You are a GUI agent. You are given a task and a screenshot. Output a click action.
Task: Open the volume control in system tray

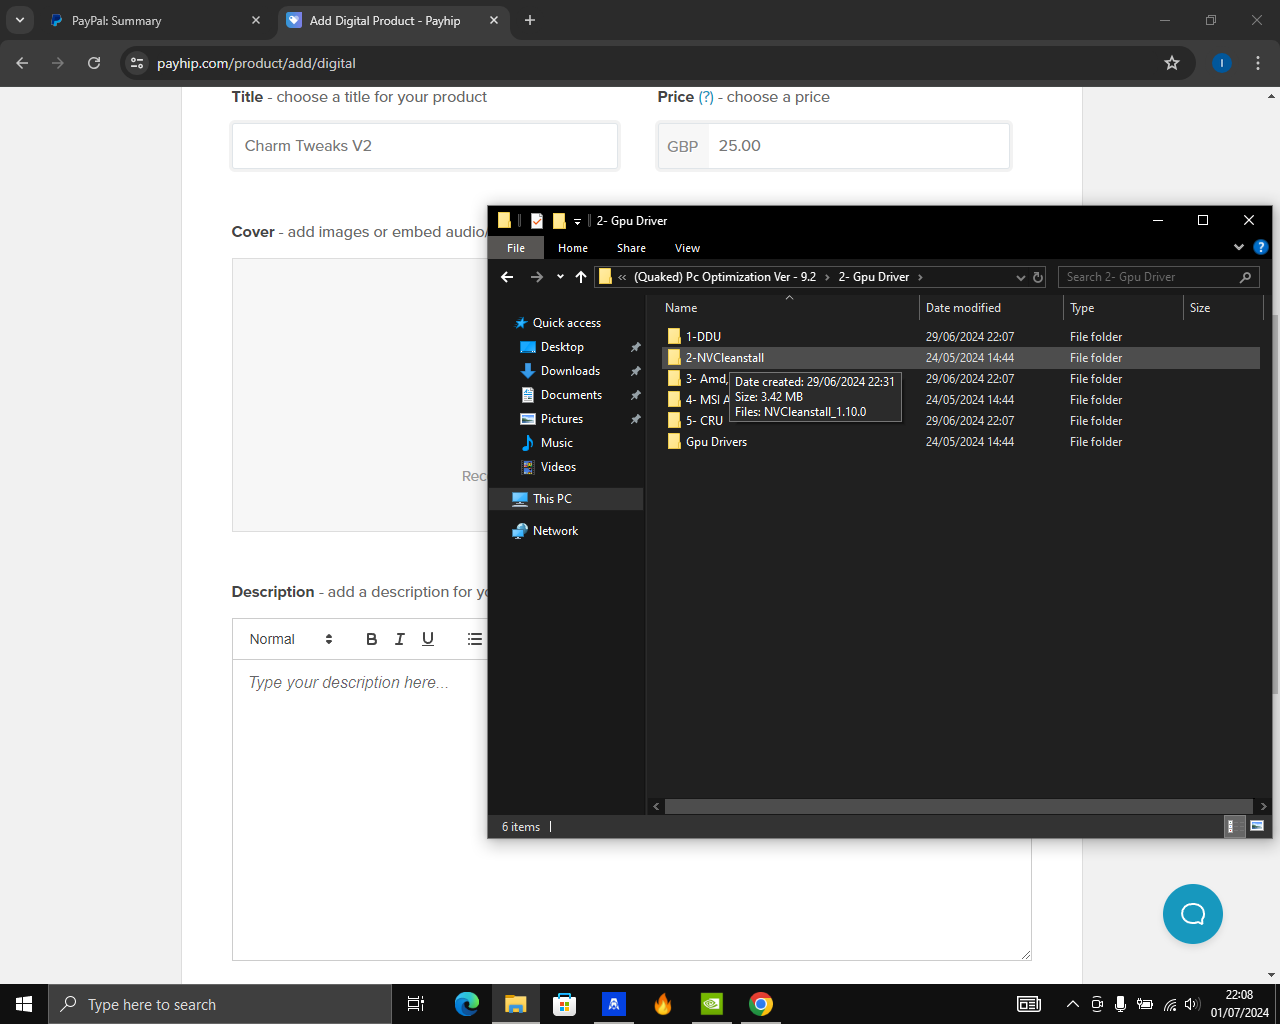pos(1192,1004)
